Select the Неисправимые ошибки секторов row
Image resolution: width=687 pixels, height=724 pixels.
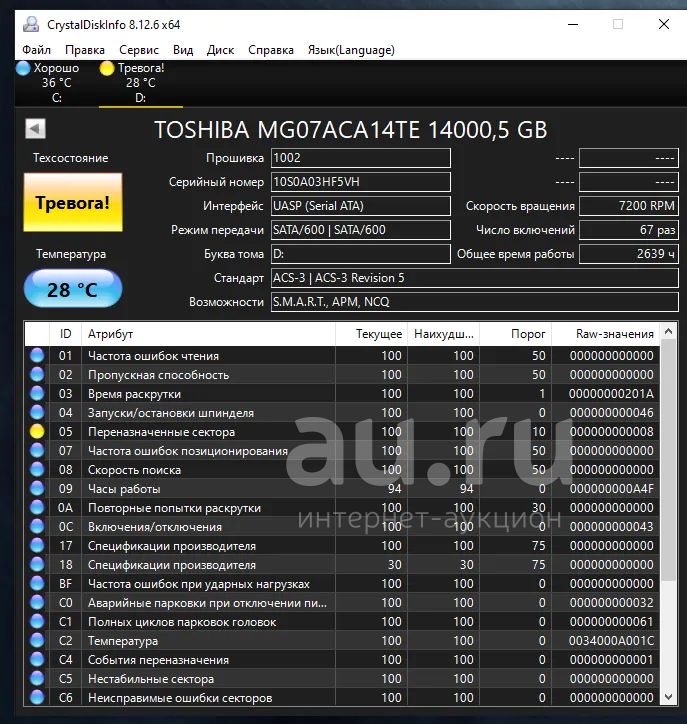pos(342,697)
